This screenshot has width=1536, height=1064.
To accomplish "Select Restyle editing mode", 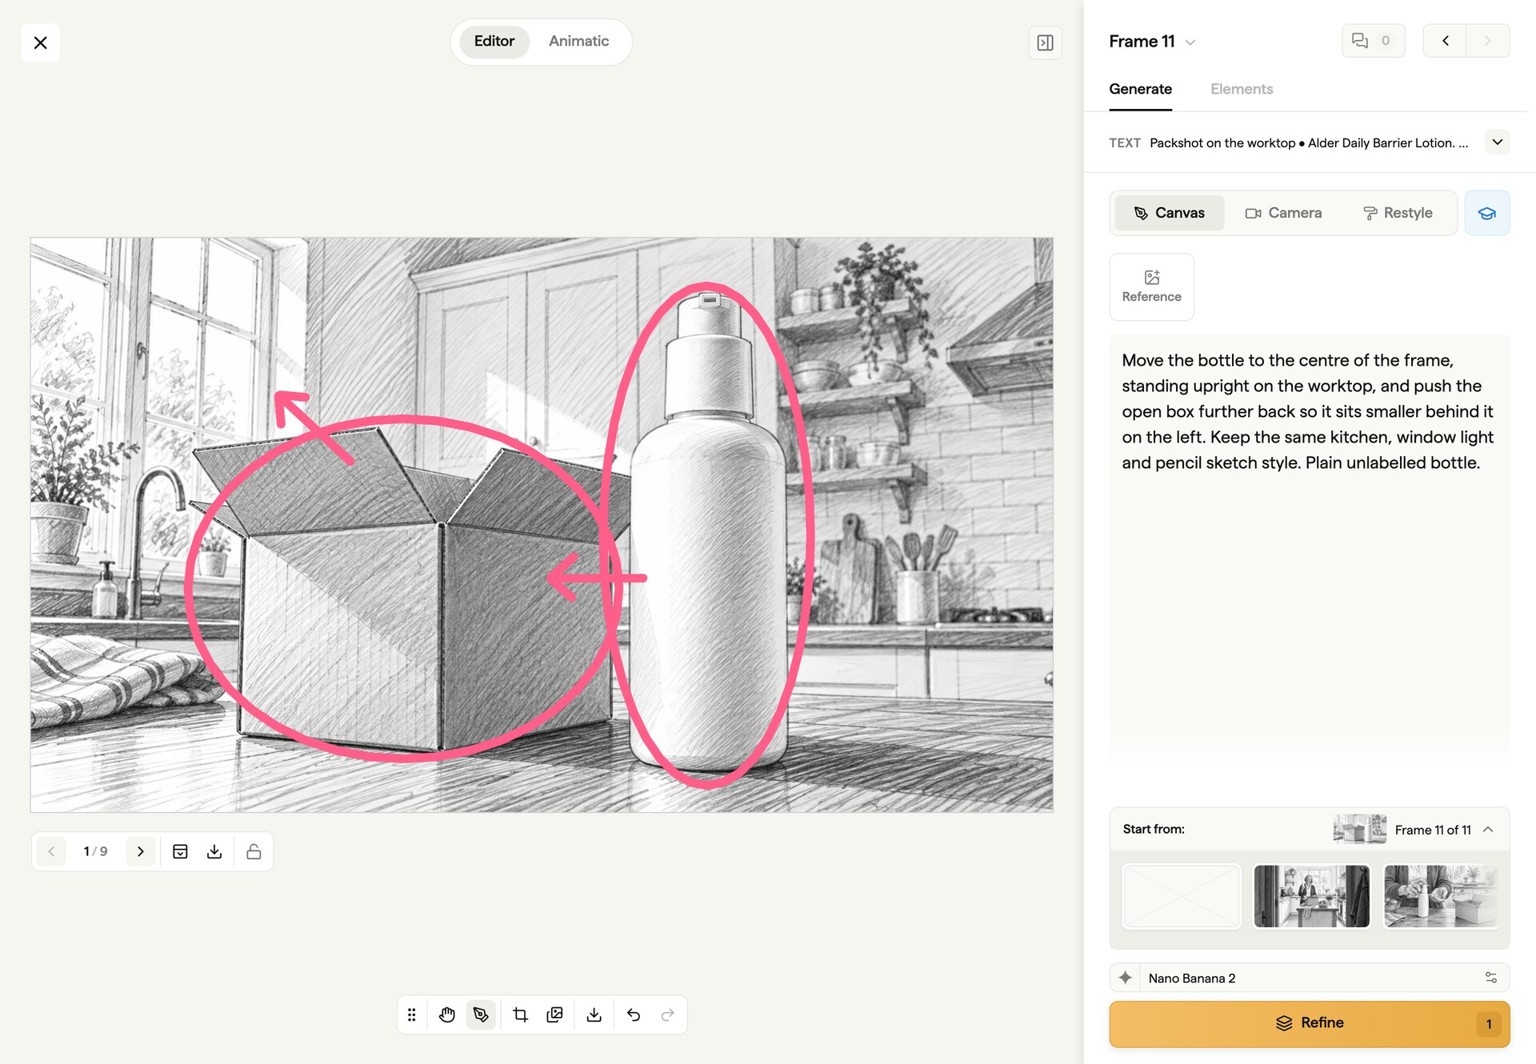I will tap(1397, 213).
